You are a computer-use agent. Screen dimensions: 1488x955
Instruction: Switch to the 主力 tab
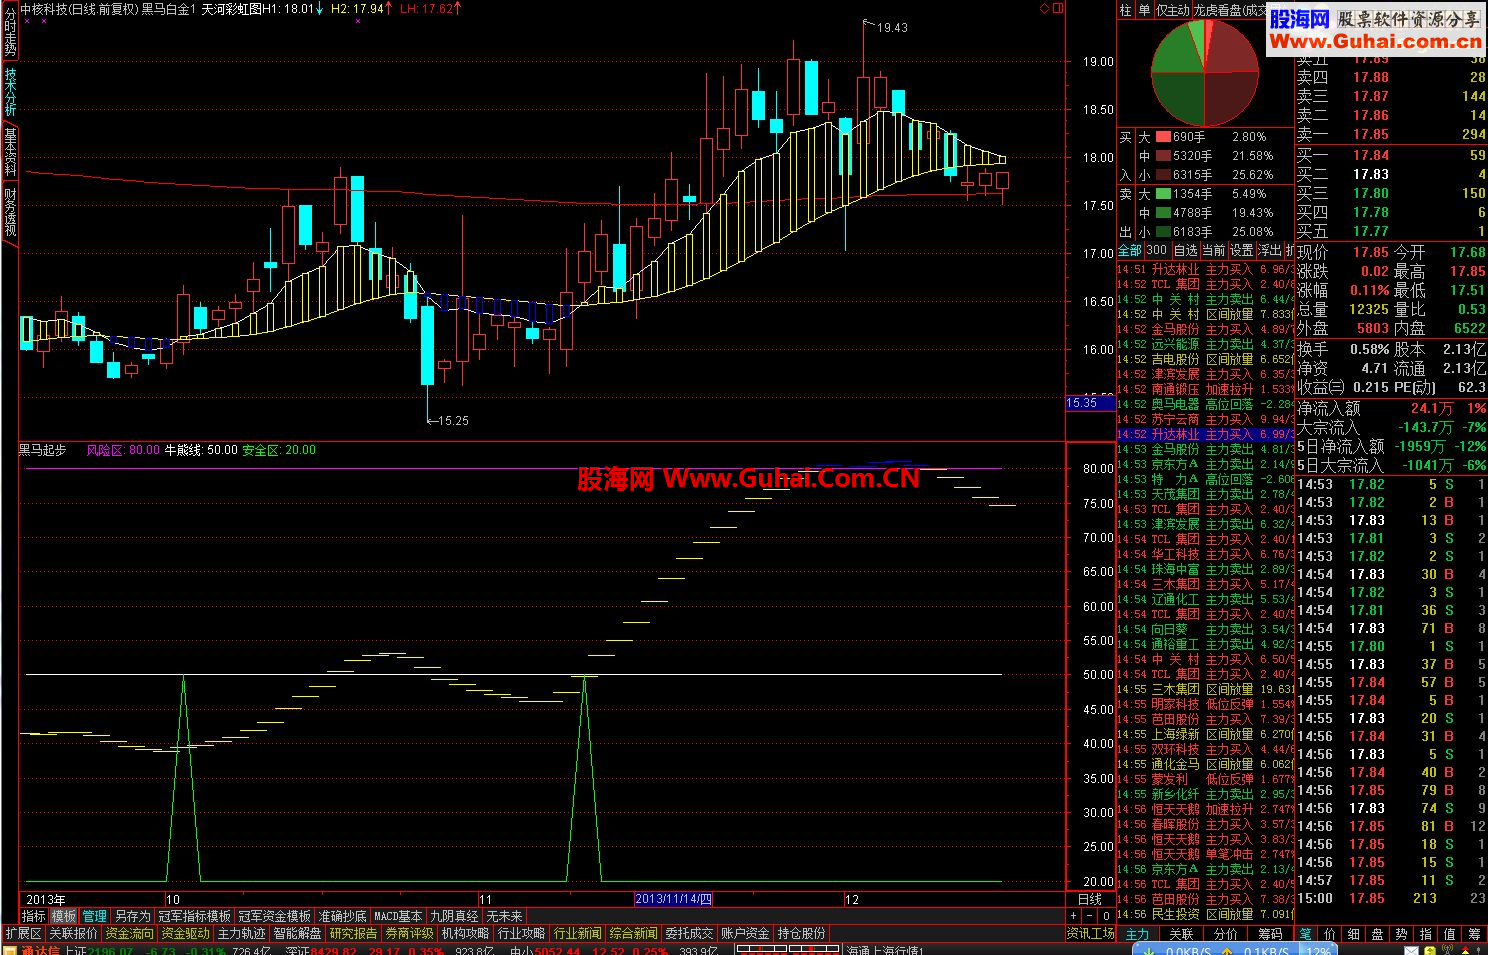[1138, 934]
